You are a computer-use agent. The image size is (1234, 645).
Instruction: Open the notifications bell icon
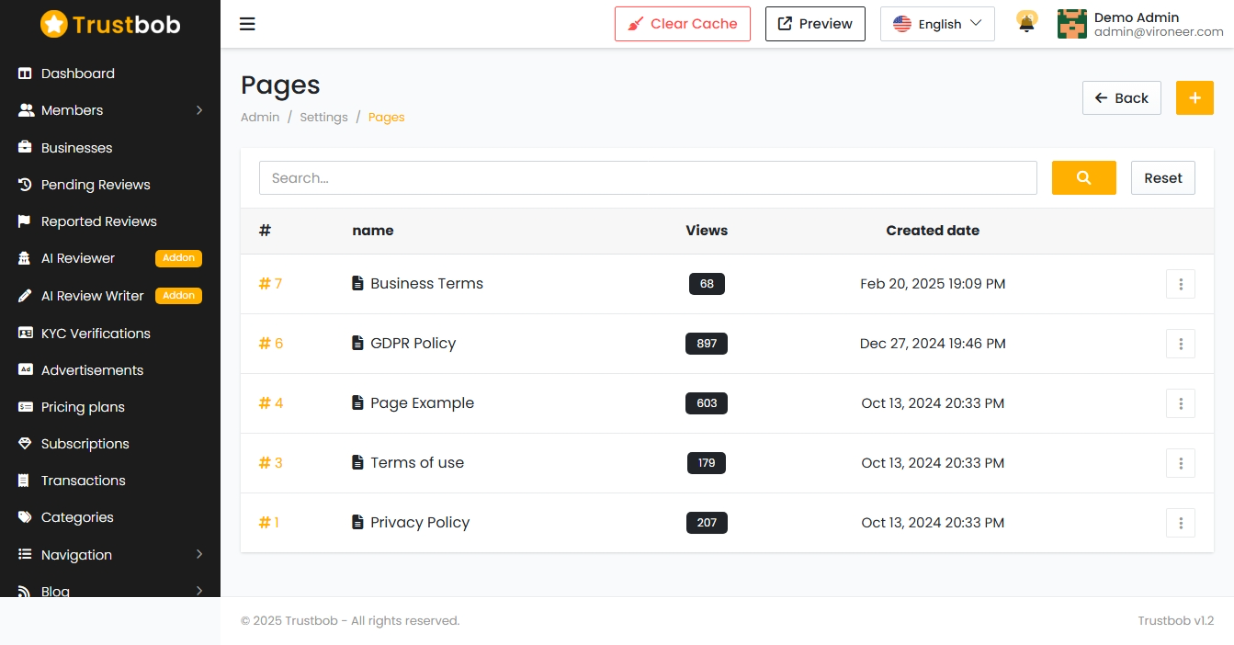point(1026,22)
